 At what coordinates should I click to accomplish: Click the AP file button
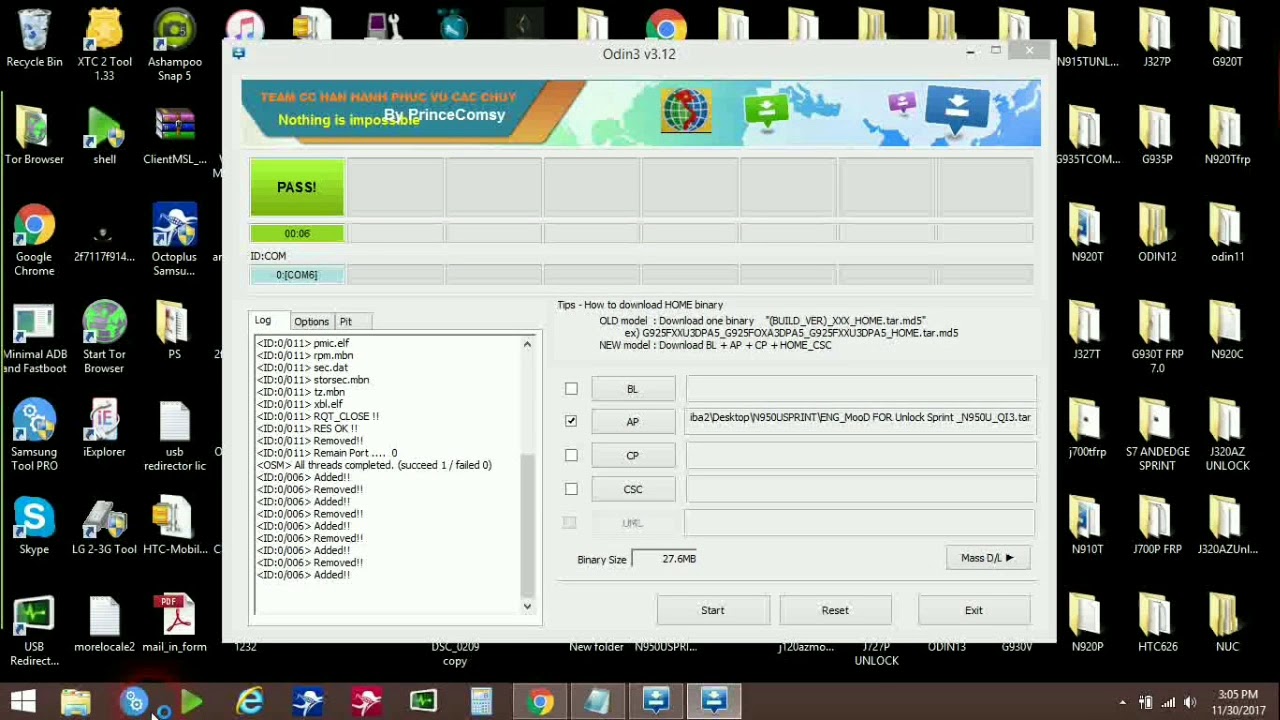click(633, 422)
